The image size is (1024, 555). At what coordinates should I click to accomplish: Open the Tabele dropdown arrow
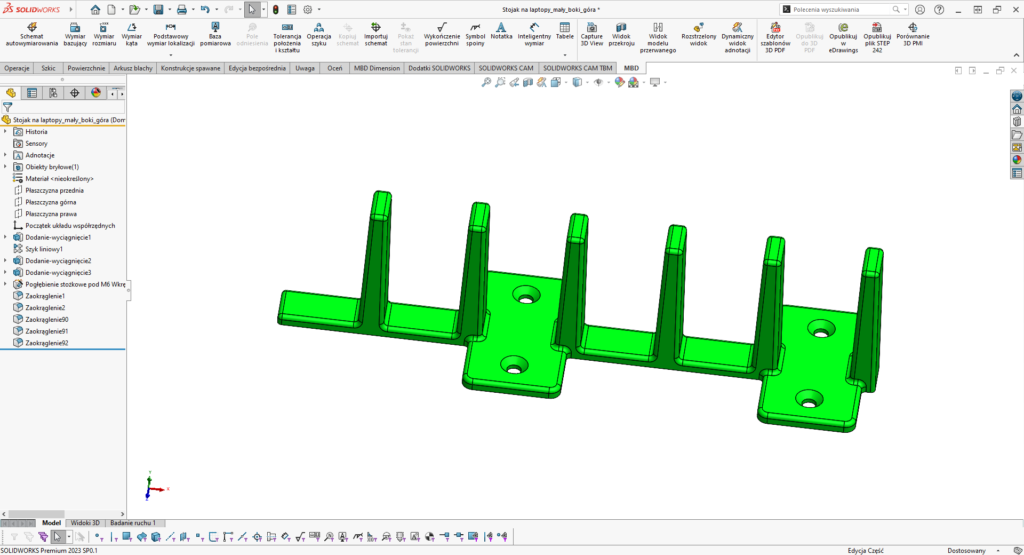[x=565, y=54]
